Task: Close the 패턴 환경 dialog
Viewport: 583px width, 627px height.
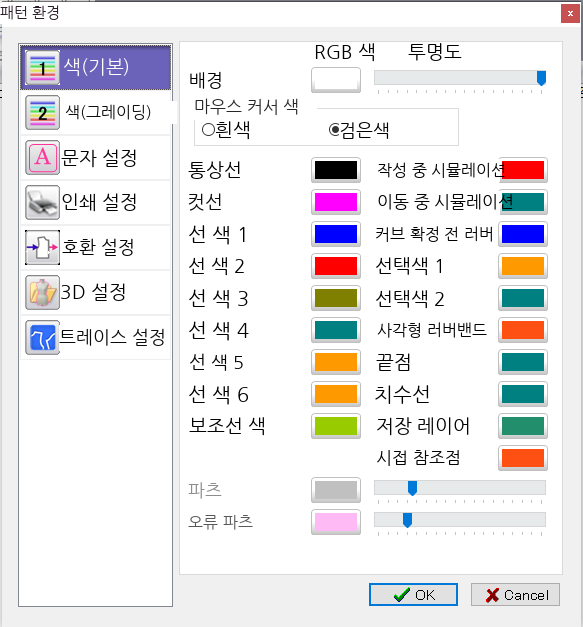Action: pyautogui.click(x=570, y=14)
